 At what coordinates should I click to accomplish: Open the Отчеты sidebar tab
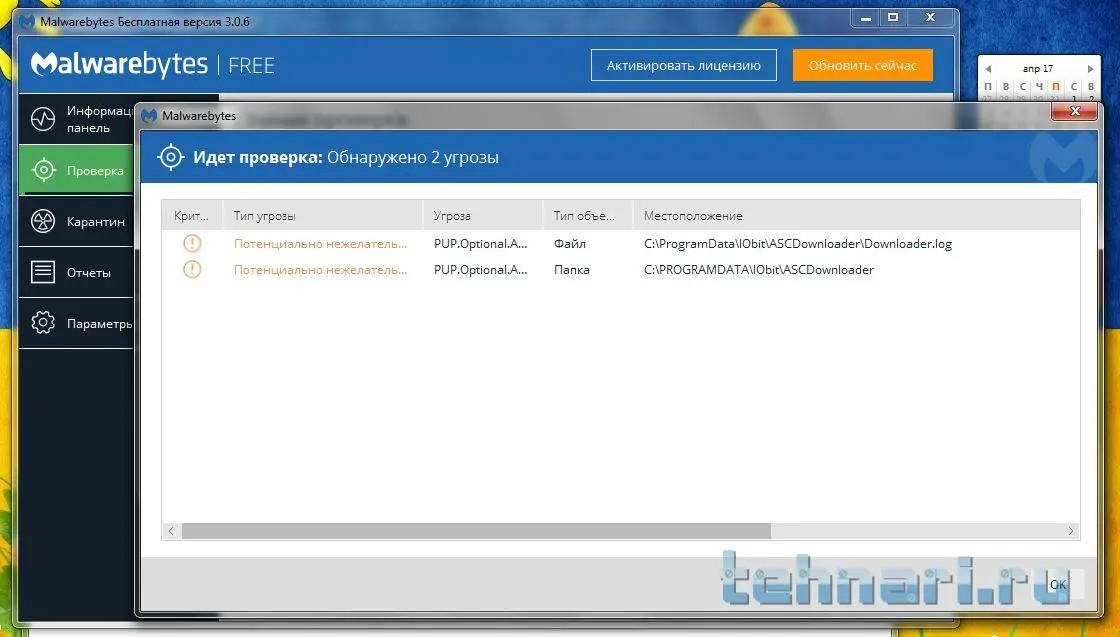coord(76,272)
